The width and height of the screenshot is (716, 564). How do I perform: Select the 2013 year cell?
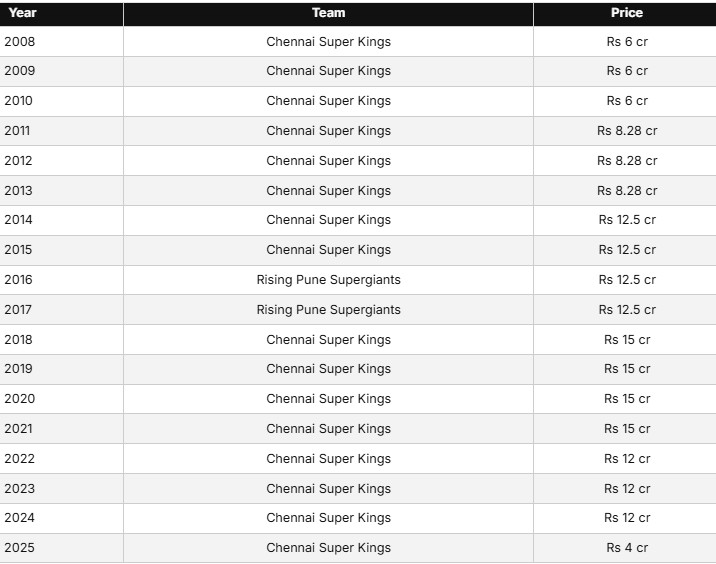18,190
